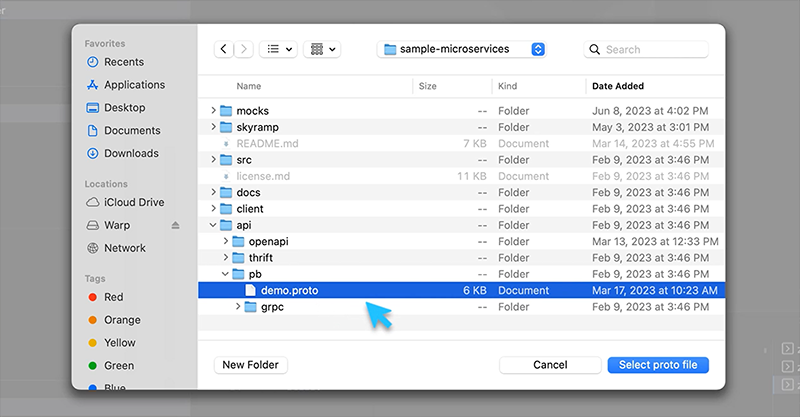Click the license.md file row
This screenshot has width=800, height=417.
(461, 176)
